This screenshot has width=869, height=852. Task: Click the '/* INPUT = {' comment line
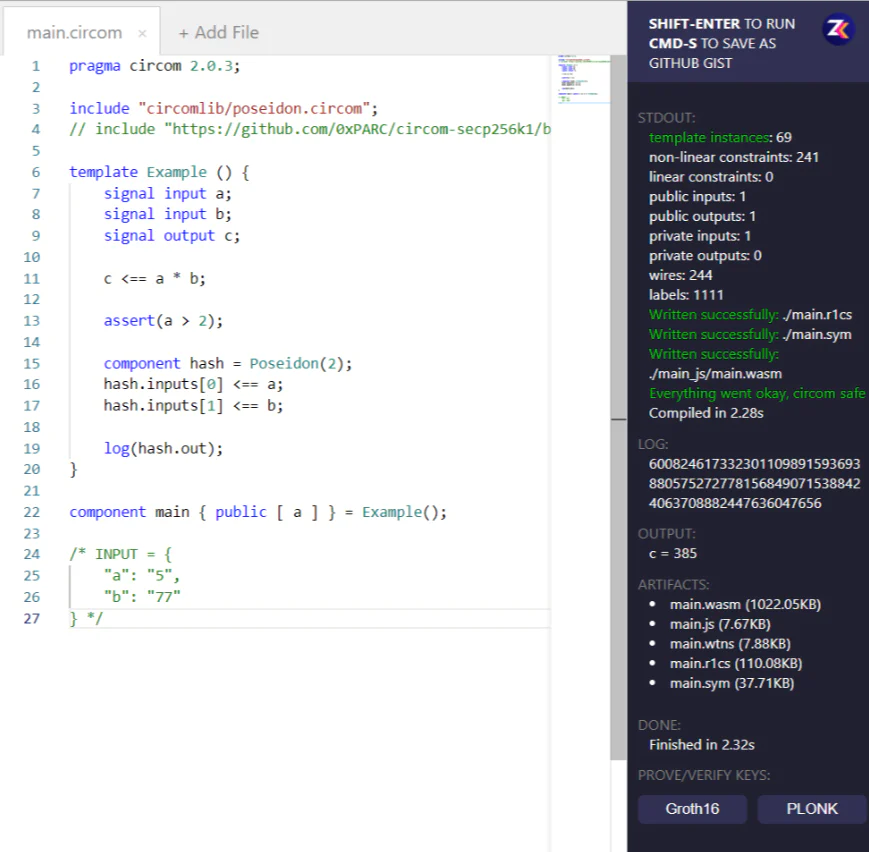tap(121, 554)
